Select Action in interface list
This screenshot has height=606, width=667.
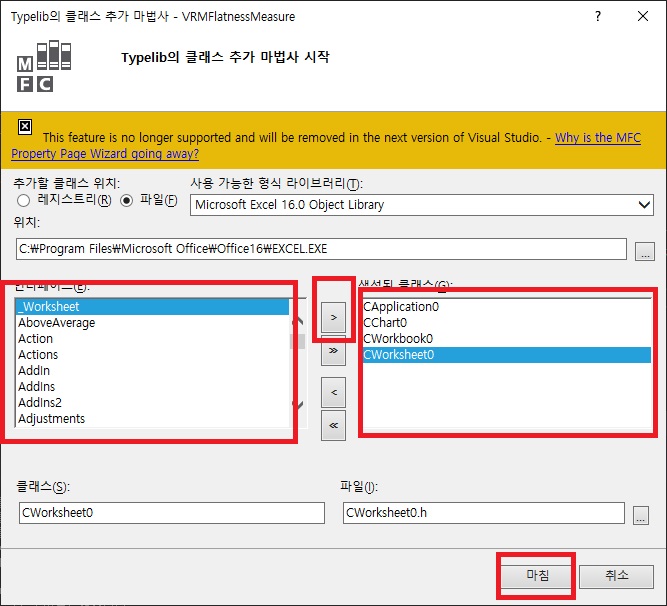point(152,339)
